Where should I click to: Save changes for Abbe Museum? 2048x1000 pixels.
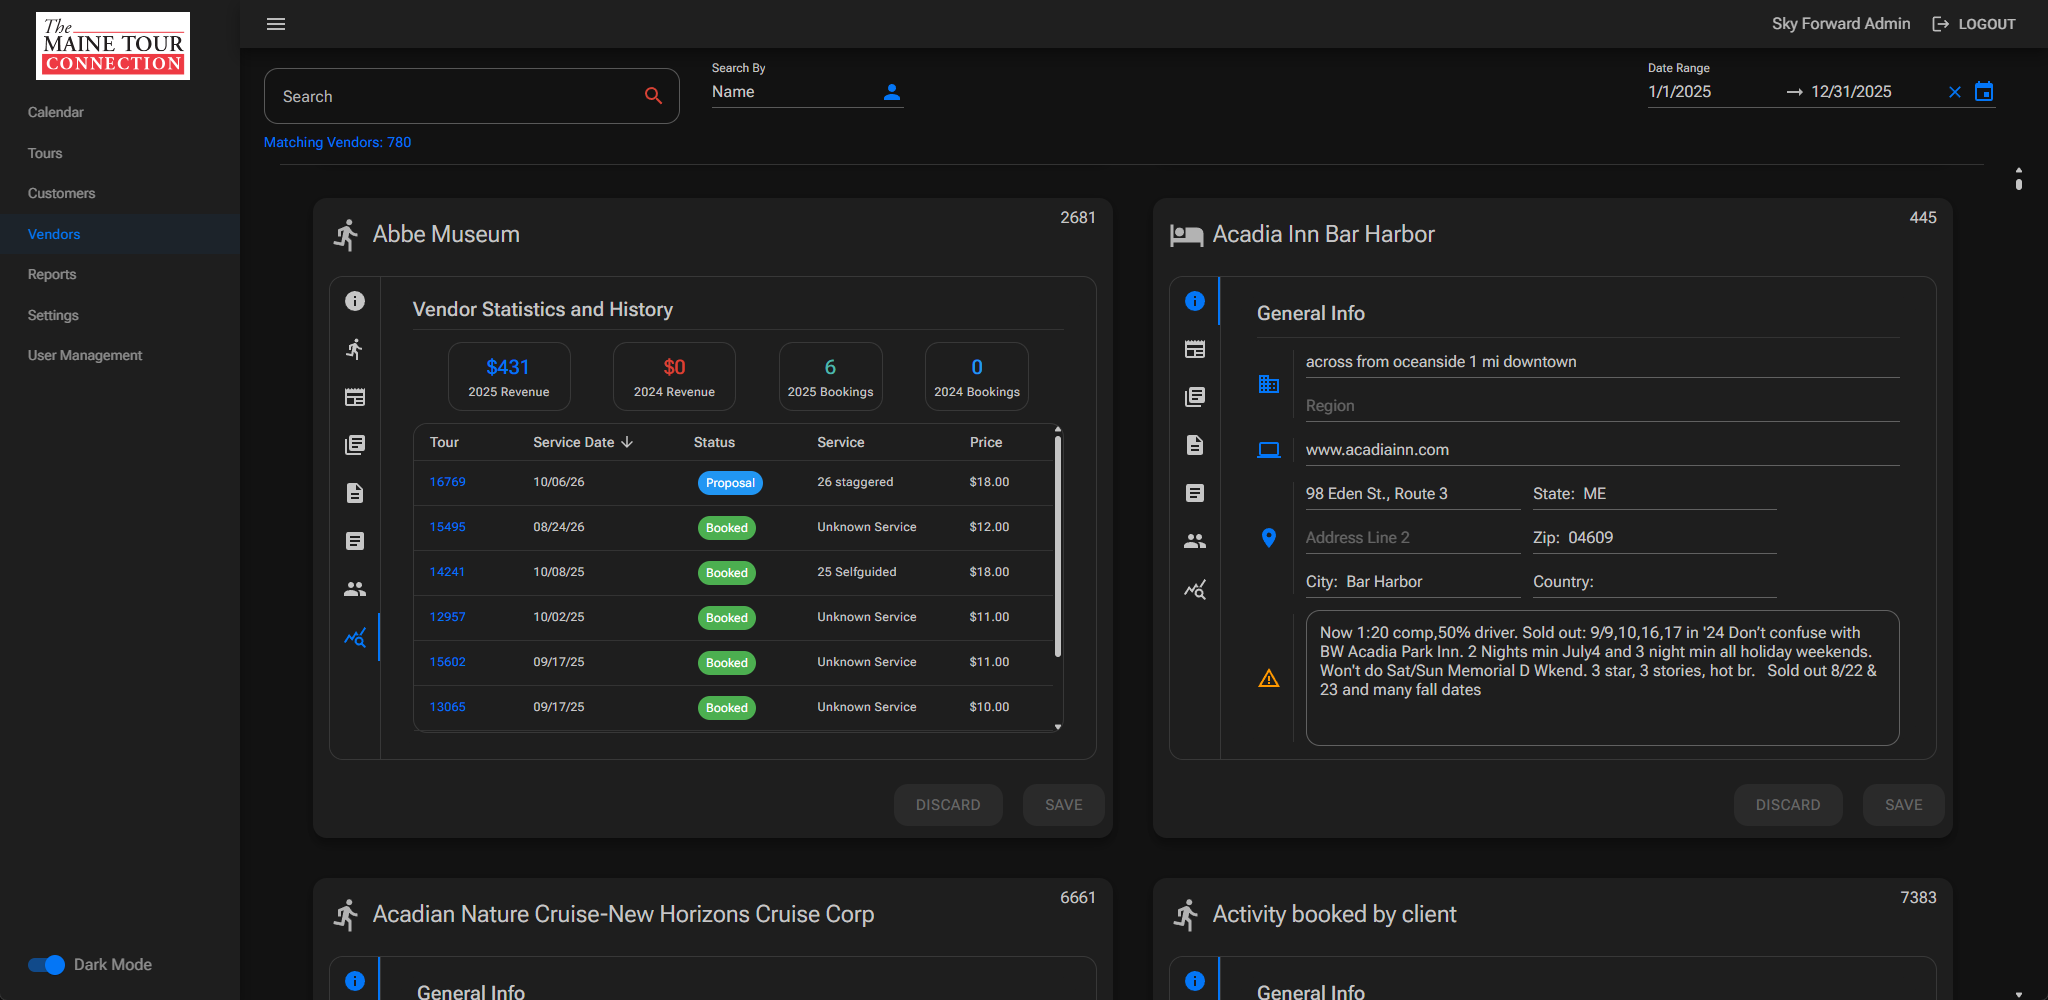(x=1063, y=804)
